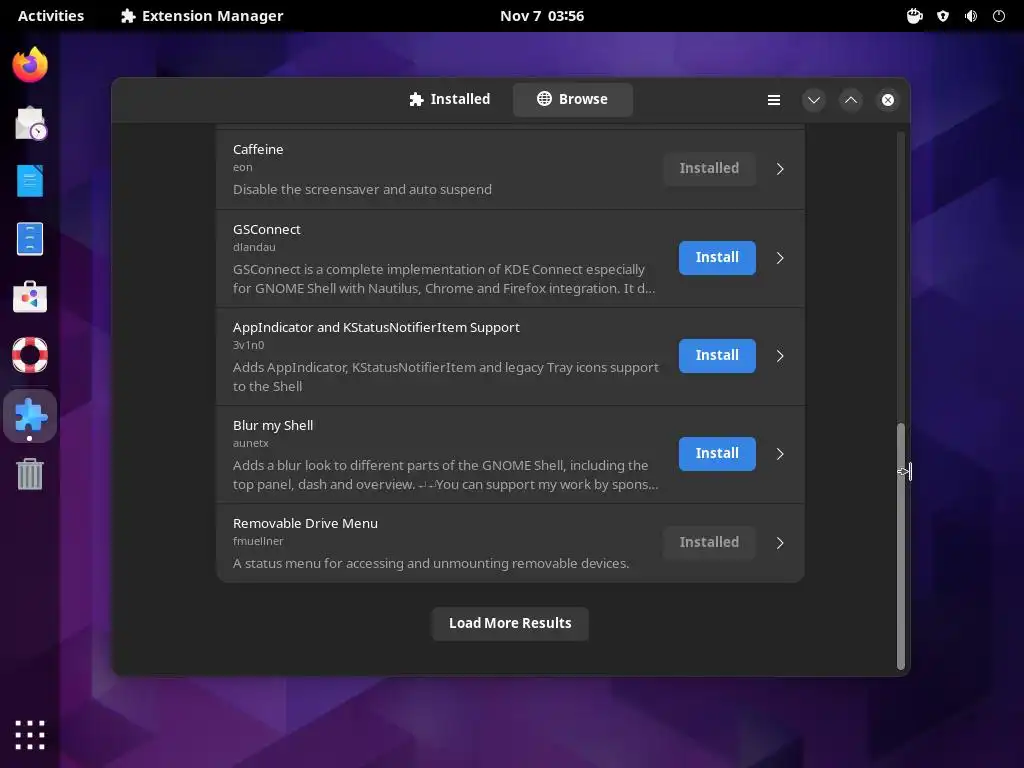Click the Removable Drive Menu title
This screenshot has width=1024, height=768.
click(x=305, y=523)
